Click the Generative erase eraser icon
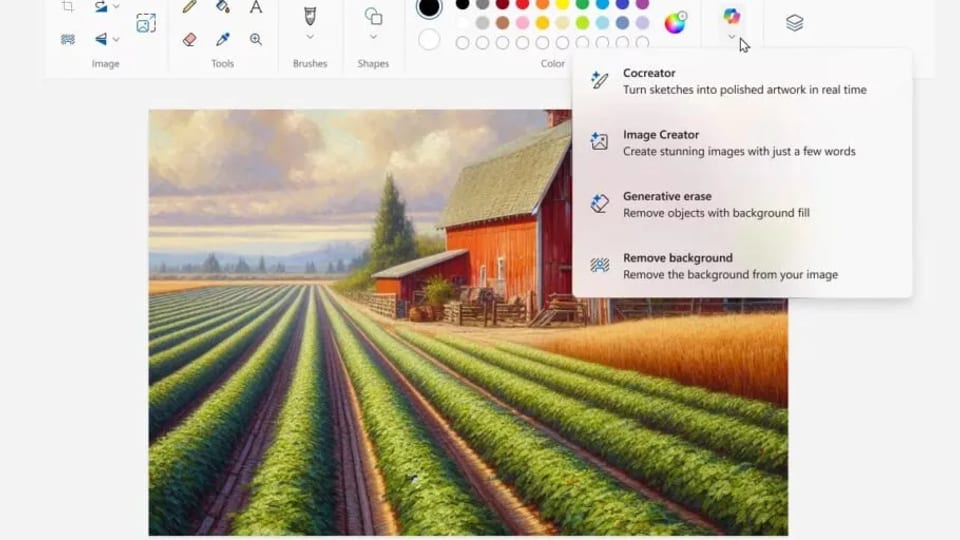The width and height of the screenshot is (960, 540). [599, 203]
